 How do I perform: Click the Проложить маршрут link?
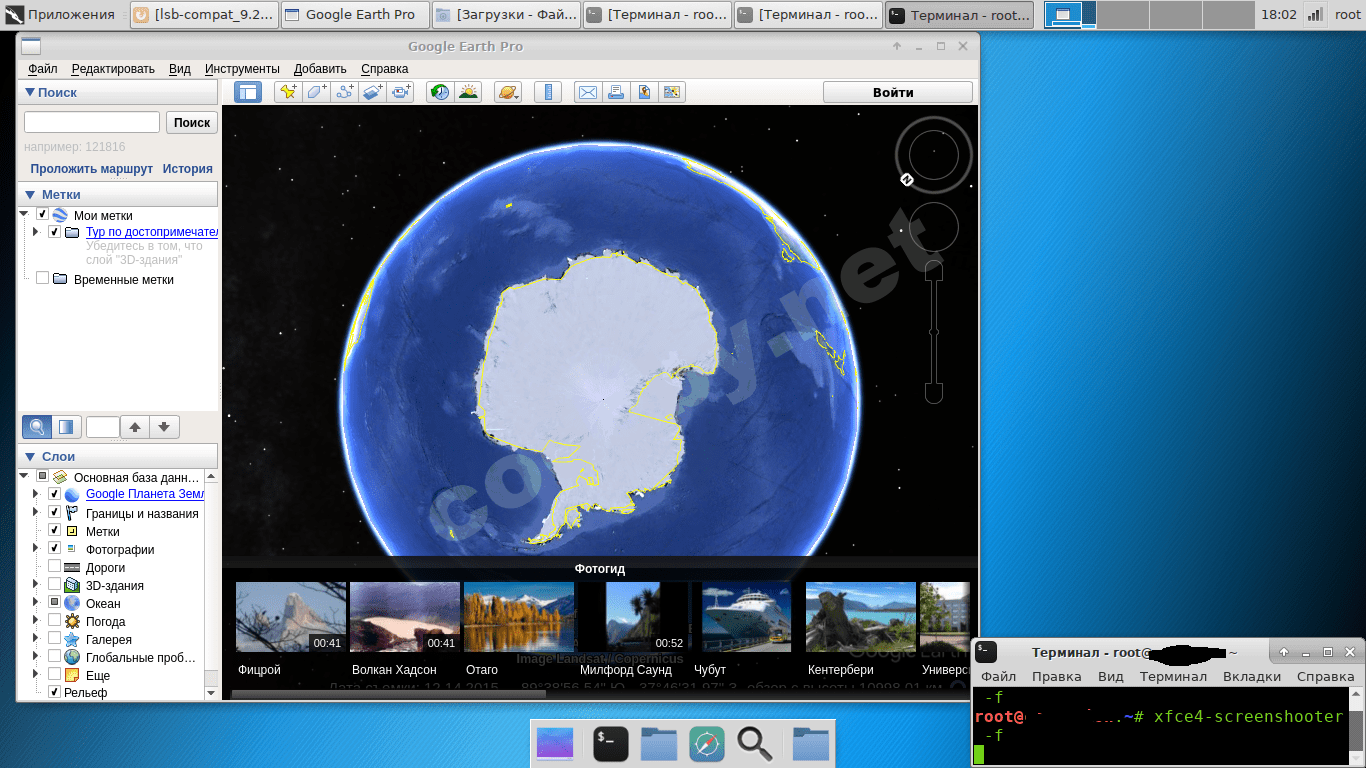(x=91, y=169)
